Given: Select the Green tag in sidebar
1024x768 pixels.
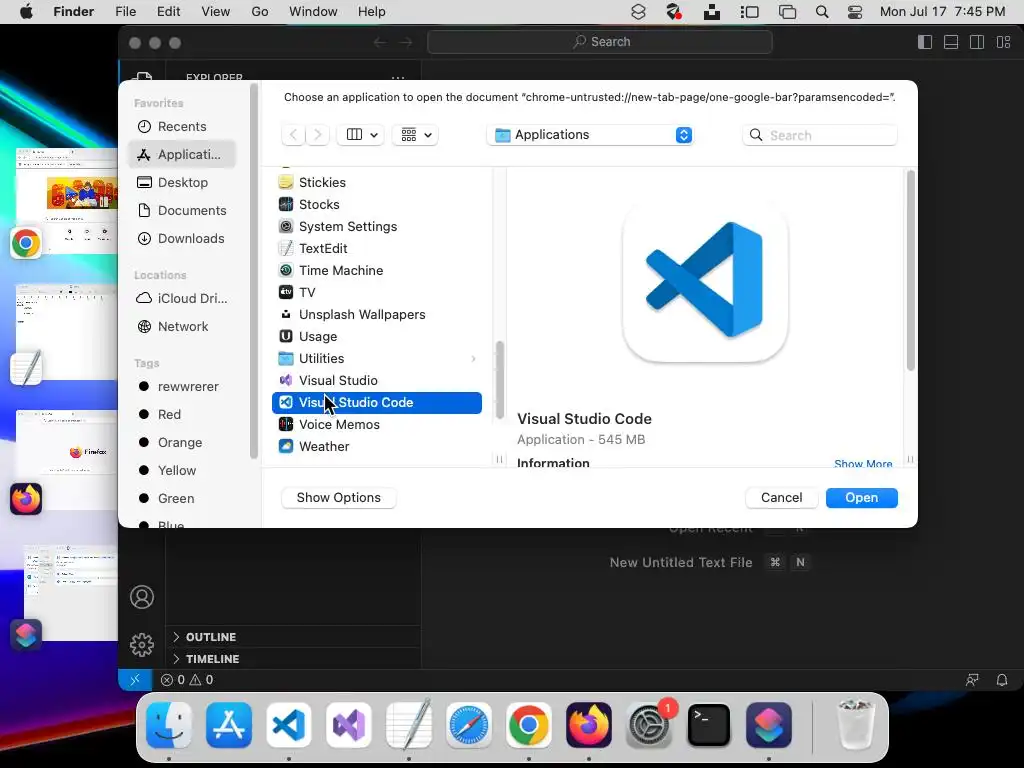Looking at the screenshot, I should click(182, 499).
